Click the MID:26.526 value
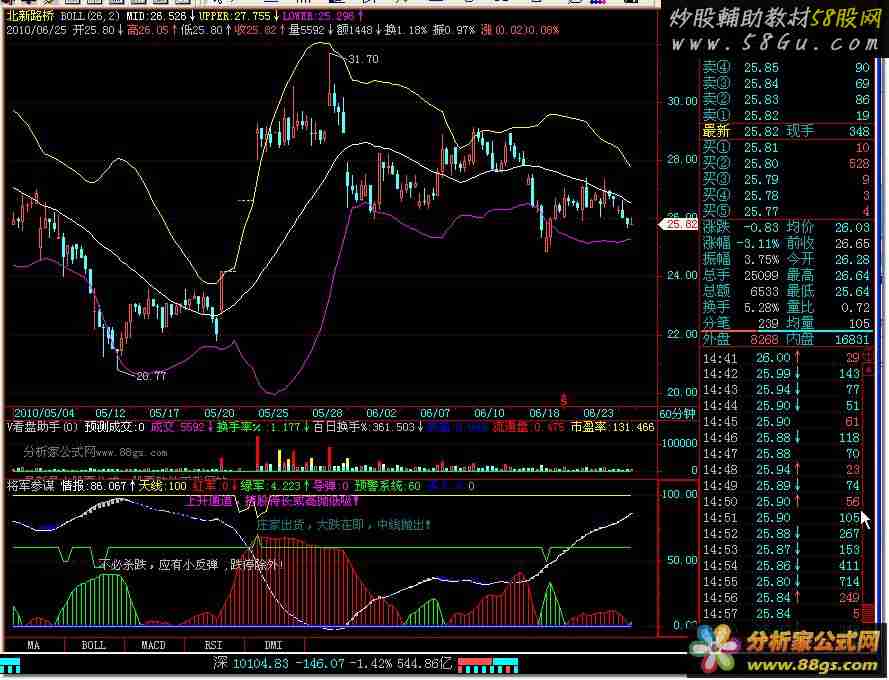This screenshot has width=889, height=680. point(156,16)
